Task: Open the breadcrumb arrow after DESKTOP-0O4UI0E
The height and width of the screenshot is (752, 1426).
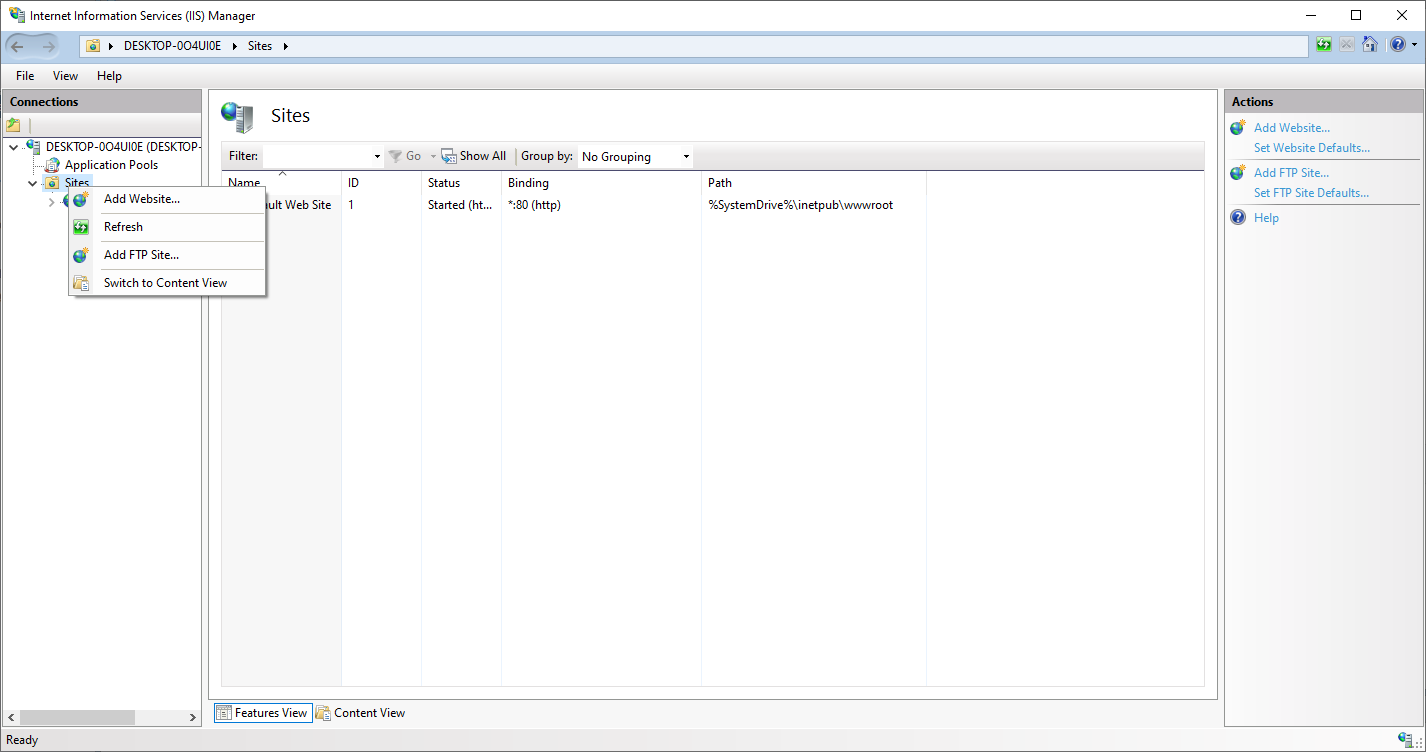Action: 235,46
